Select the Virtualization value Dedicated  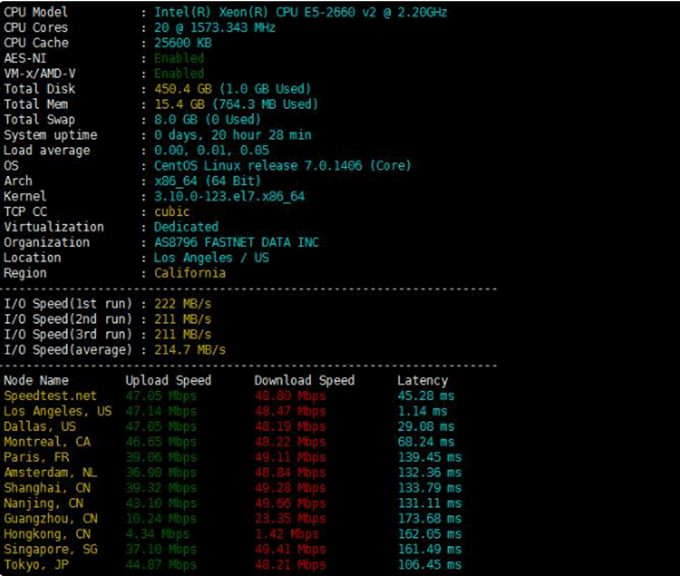click(x=186, y=227)
